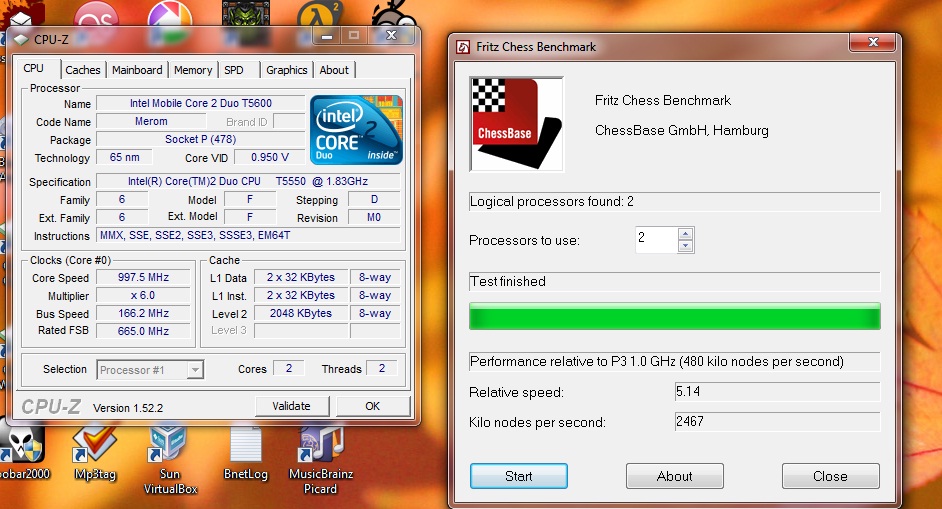Close the Fritz Chess Benchmark window via X
Screen dimensions: 942x509
tap(873, 42)
